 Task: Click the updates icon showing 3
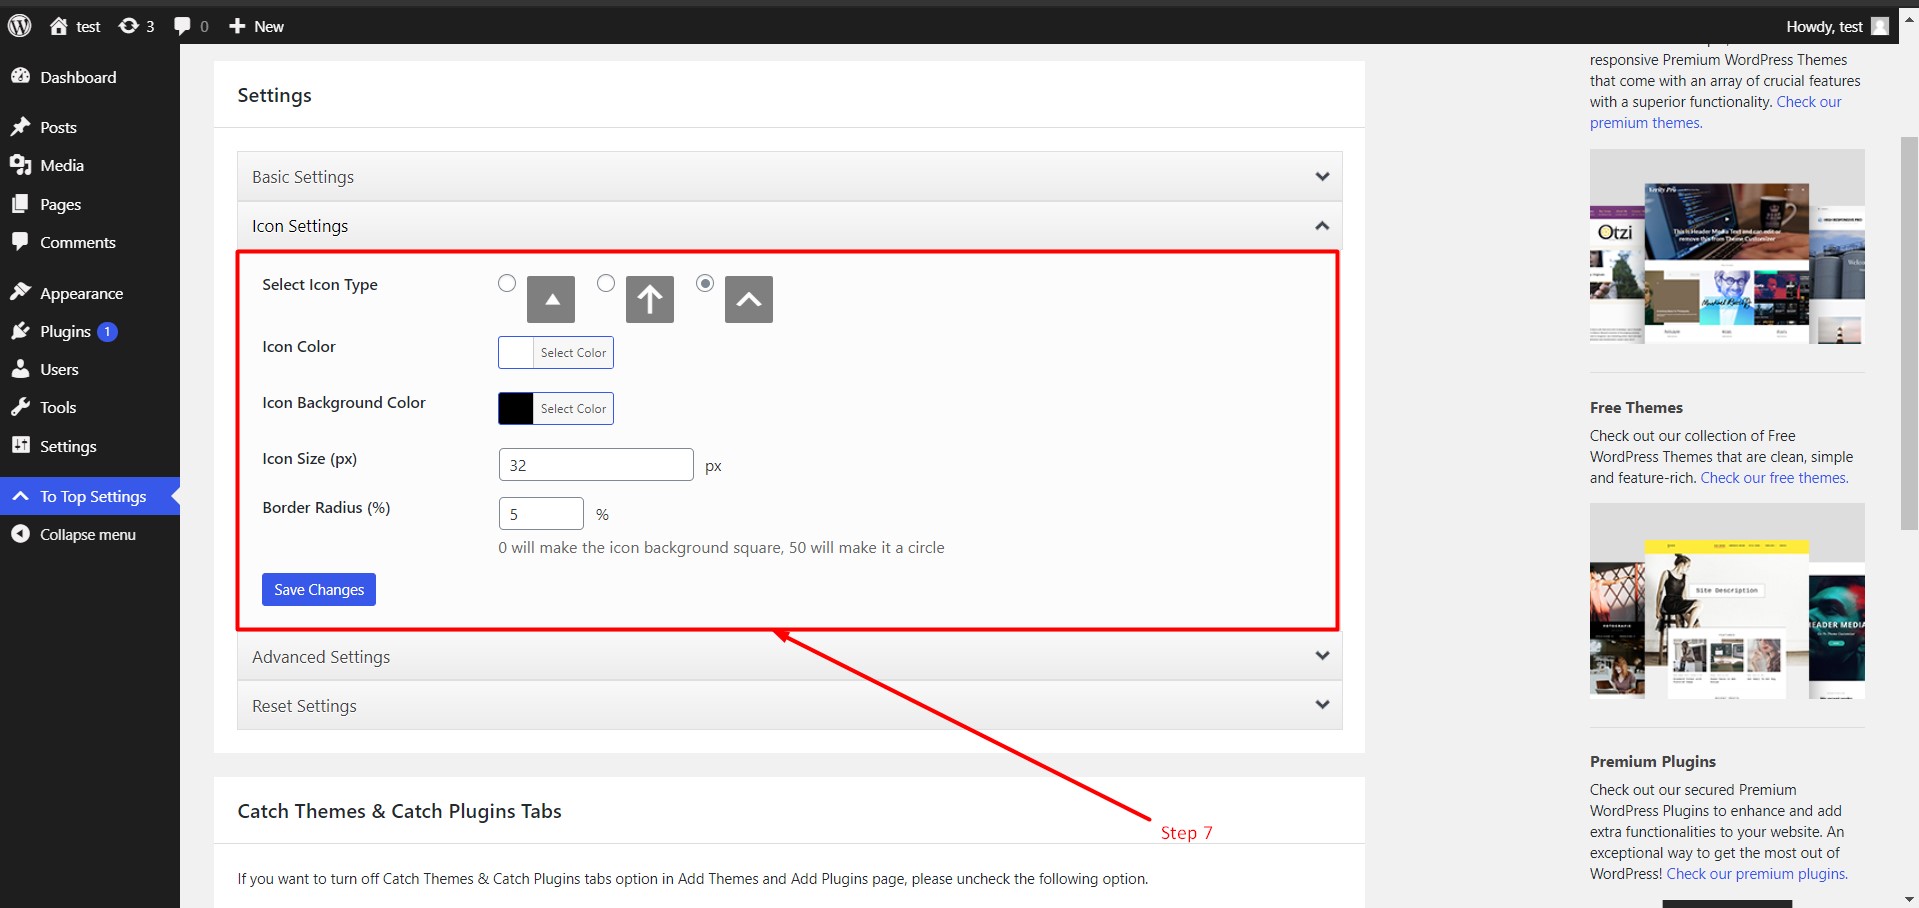128,26
